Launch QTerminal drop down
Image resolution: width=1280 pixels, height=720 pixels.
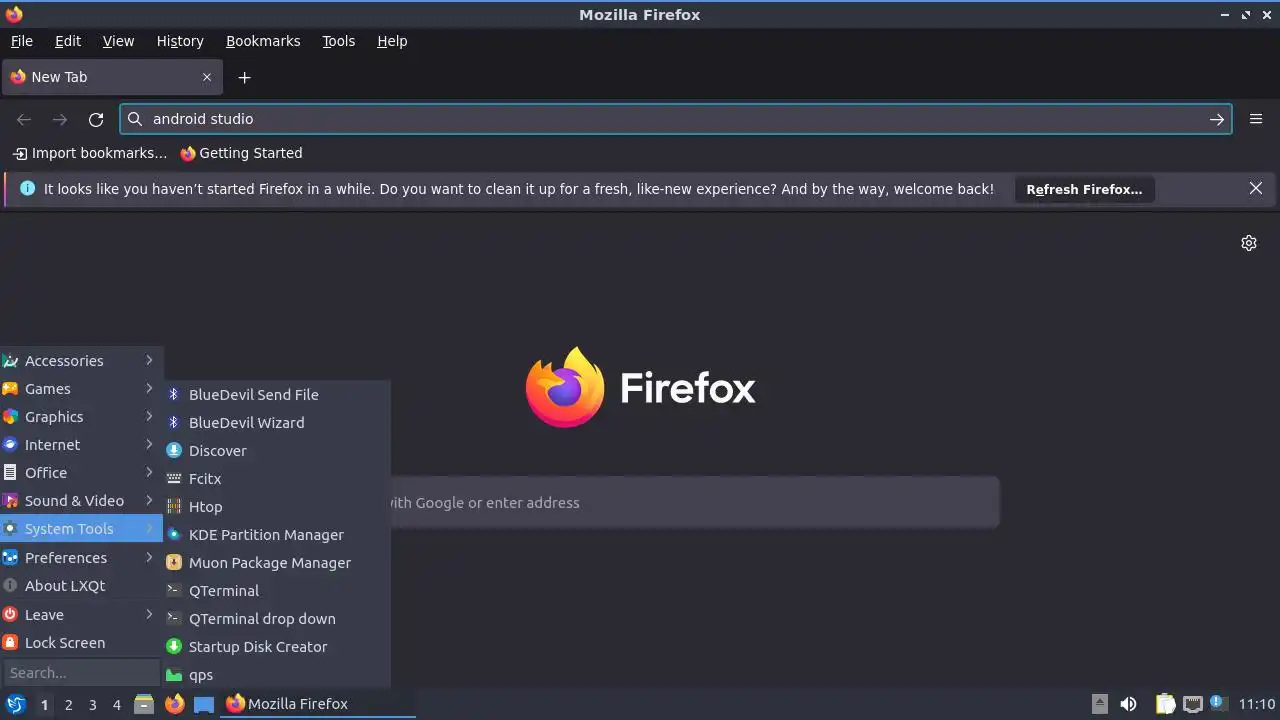point(277,619)
